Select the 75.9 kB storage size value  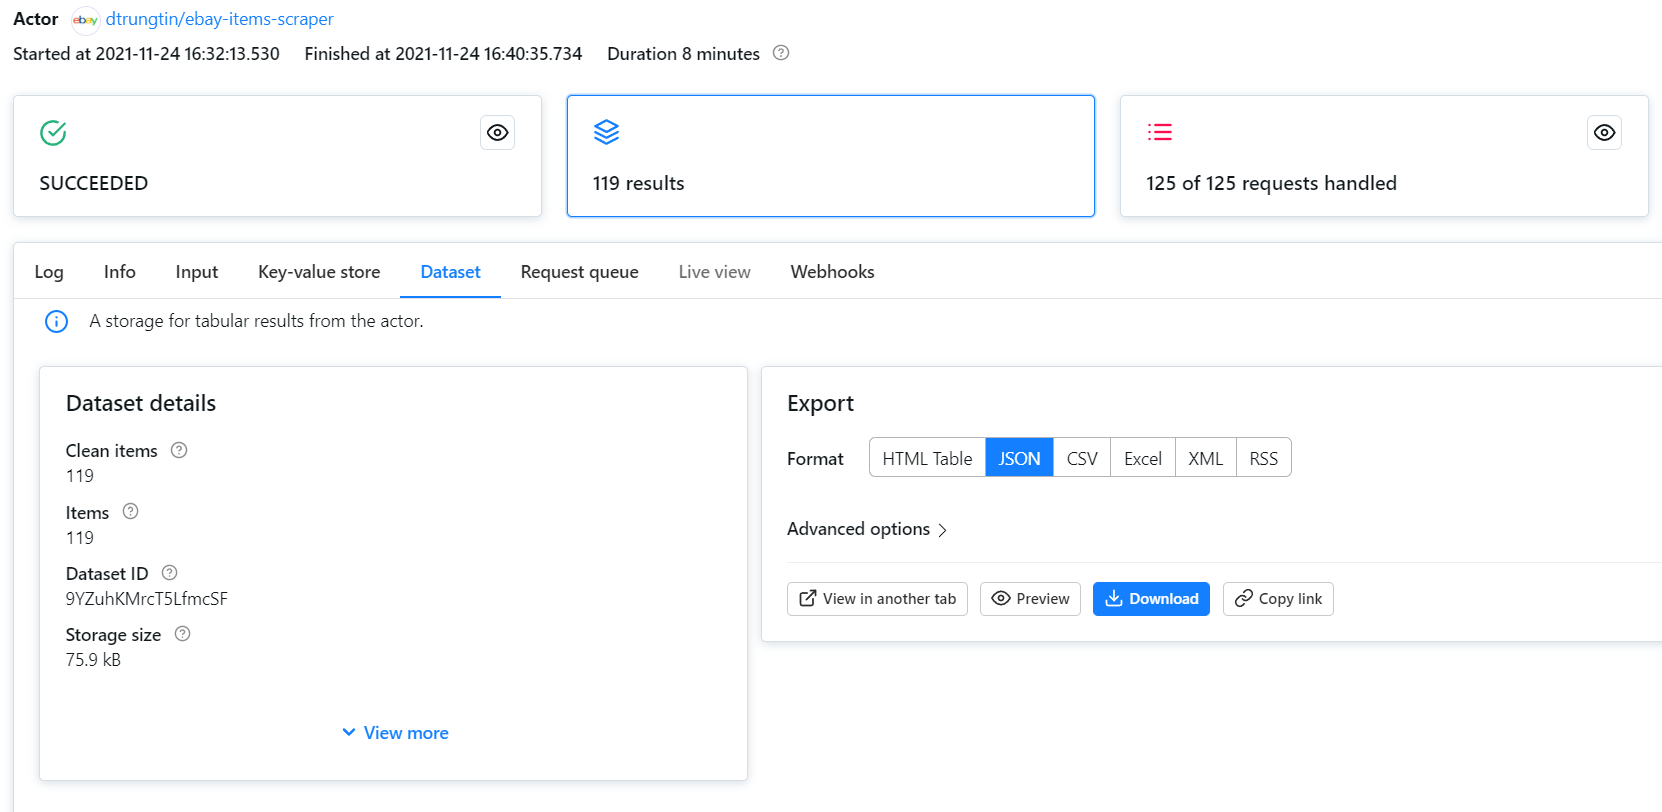pyautogui.click(x=93, y=660)
